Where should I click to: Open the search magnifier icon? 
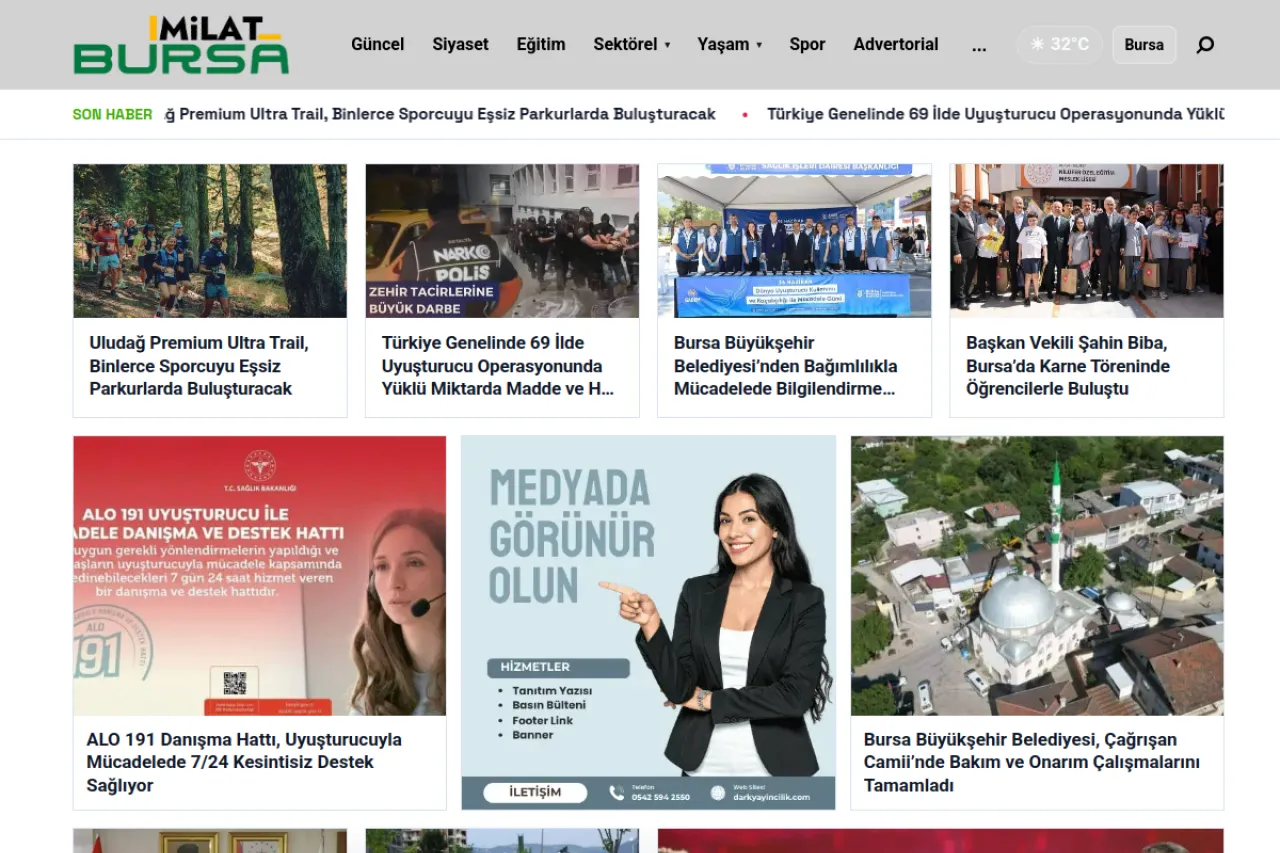[x=1205, y=44]
